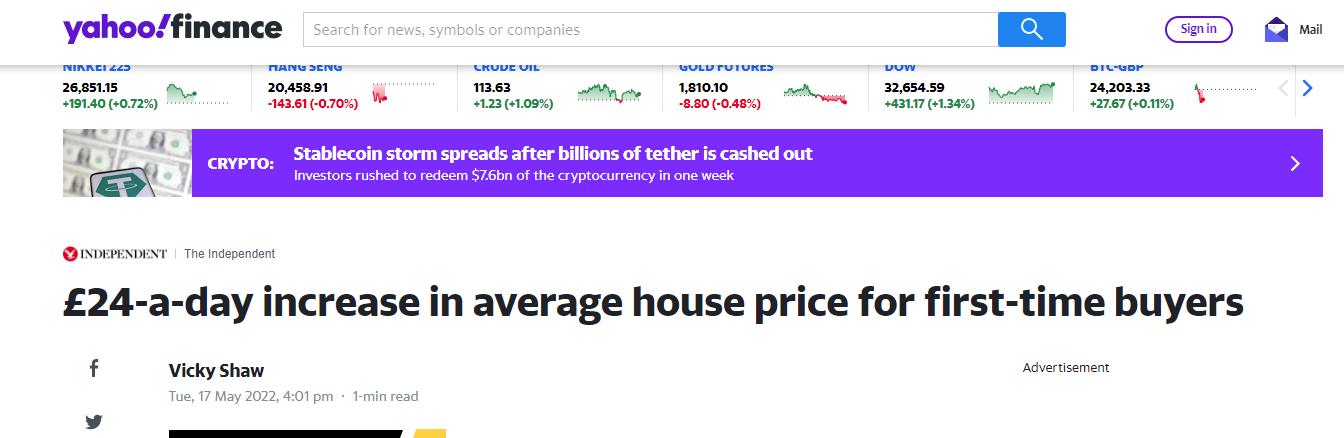This screenshot has width=1344, height=438.
Task: Share article via Twitter icon
Action: 94,422
